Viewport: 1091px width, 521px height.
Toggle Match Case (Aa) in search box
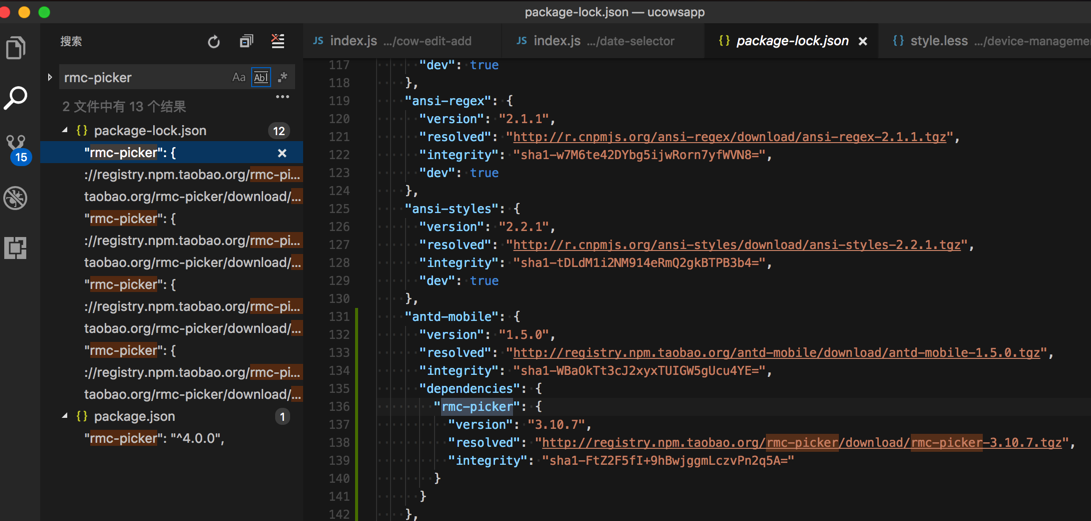coord(239,77)
